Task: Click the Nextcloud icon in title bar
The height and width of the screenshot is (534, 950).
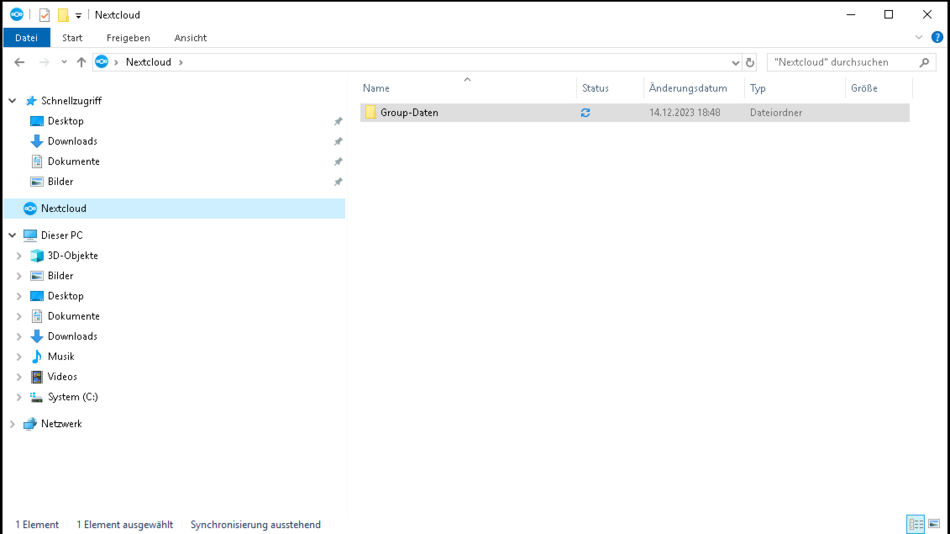Action: (x=16, y=15)
